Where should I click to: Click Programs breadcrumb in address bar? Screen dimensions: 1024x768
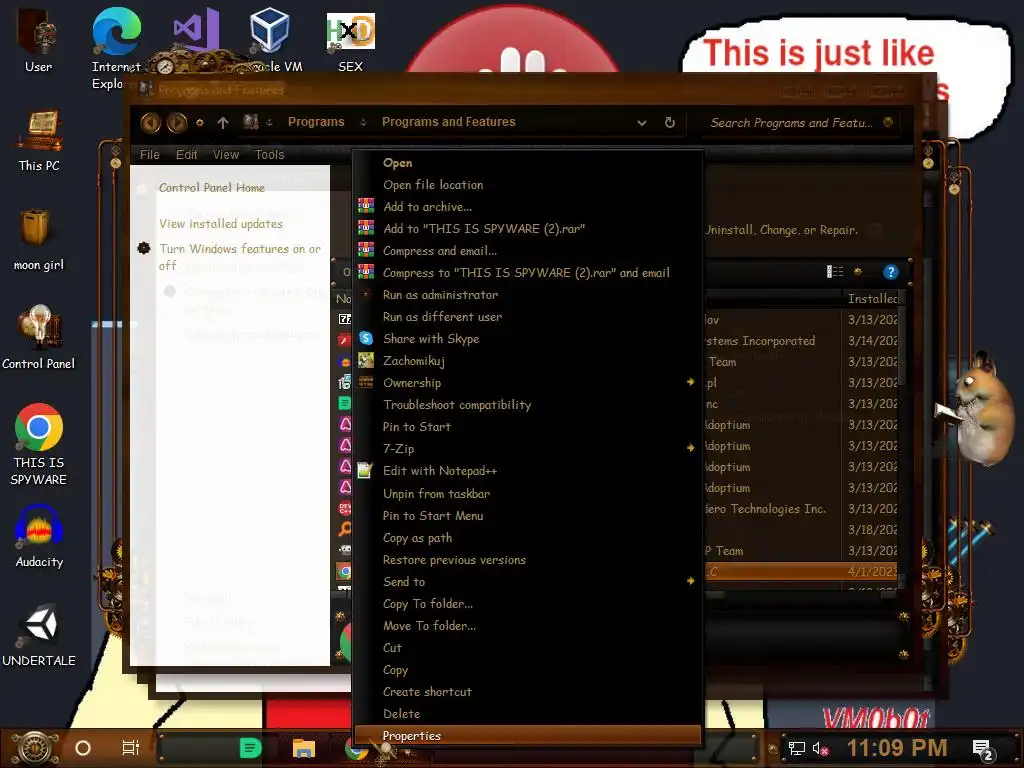(316, 122)
